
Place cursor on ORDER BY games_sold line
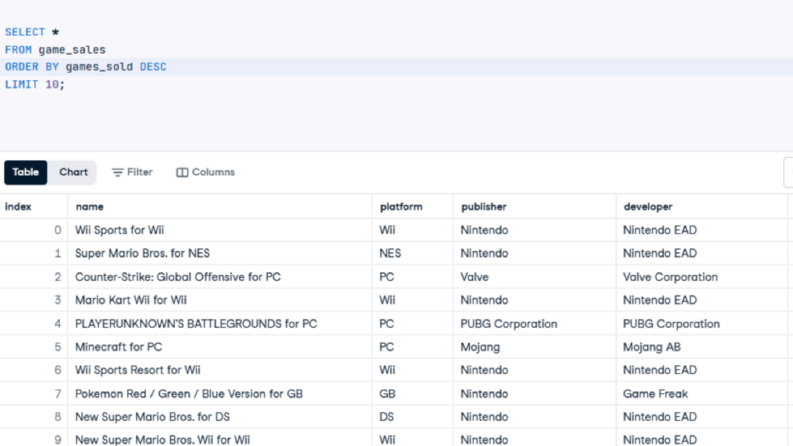click(86, 67)
